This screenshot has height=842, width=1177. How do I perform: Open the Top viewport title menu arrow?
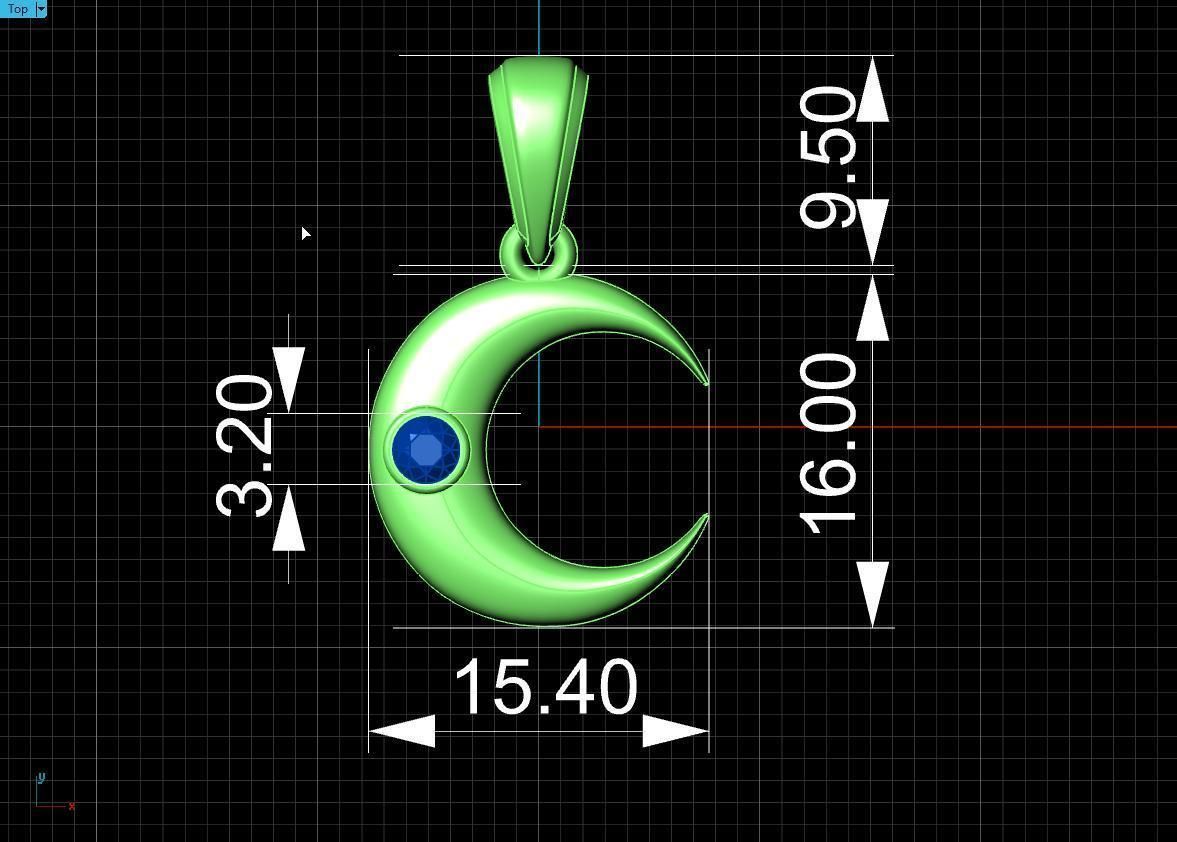41,9
